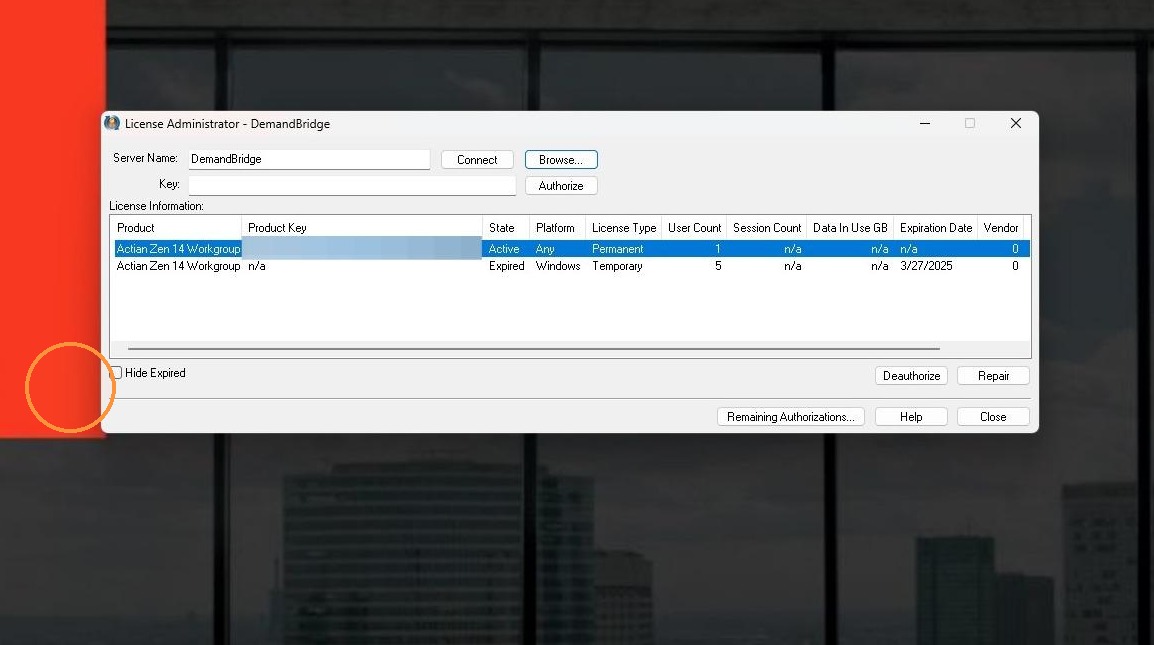This screenshot has width=1154, height=645.
Task: Sort by the Product column header
Action: pos(176,228)
